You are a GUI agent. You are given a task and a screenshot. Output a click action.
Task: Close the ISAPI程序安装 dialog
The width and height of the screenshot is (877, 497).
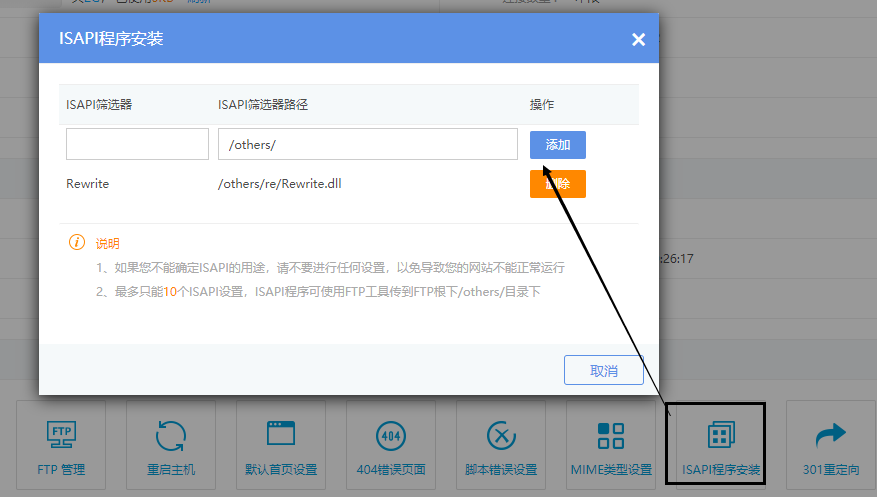coord(638,40)
